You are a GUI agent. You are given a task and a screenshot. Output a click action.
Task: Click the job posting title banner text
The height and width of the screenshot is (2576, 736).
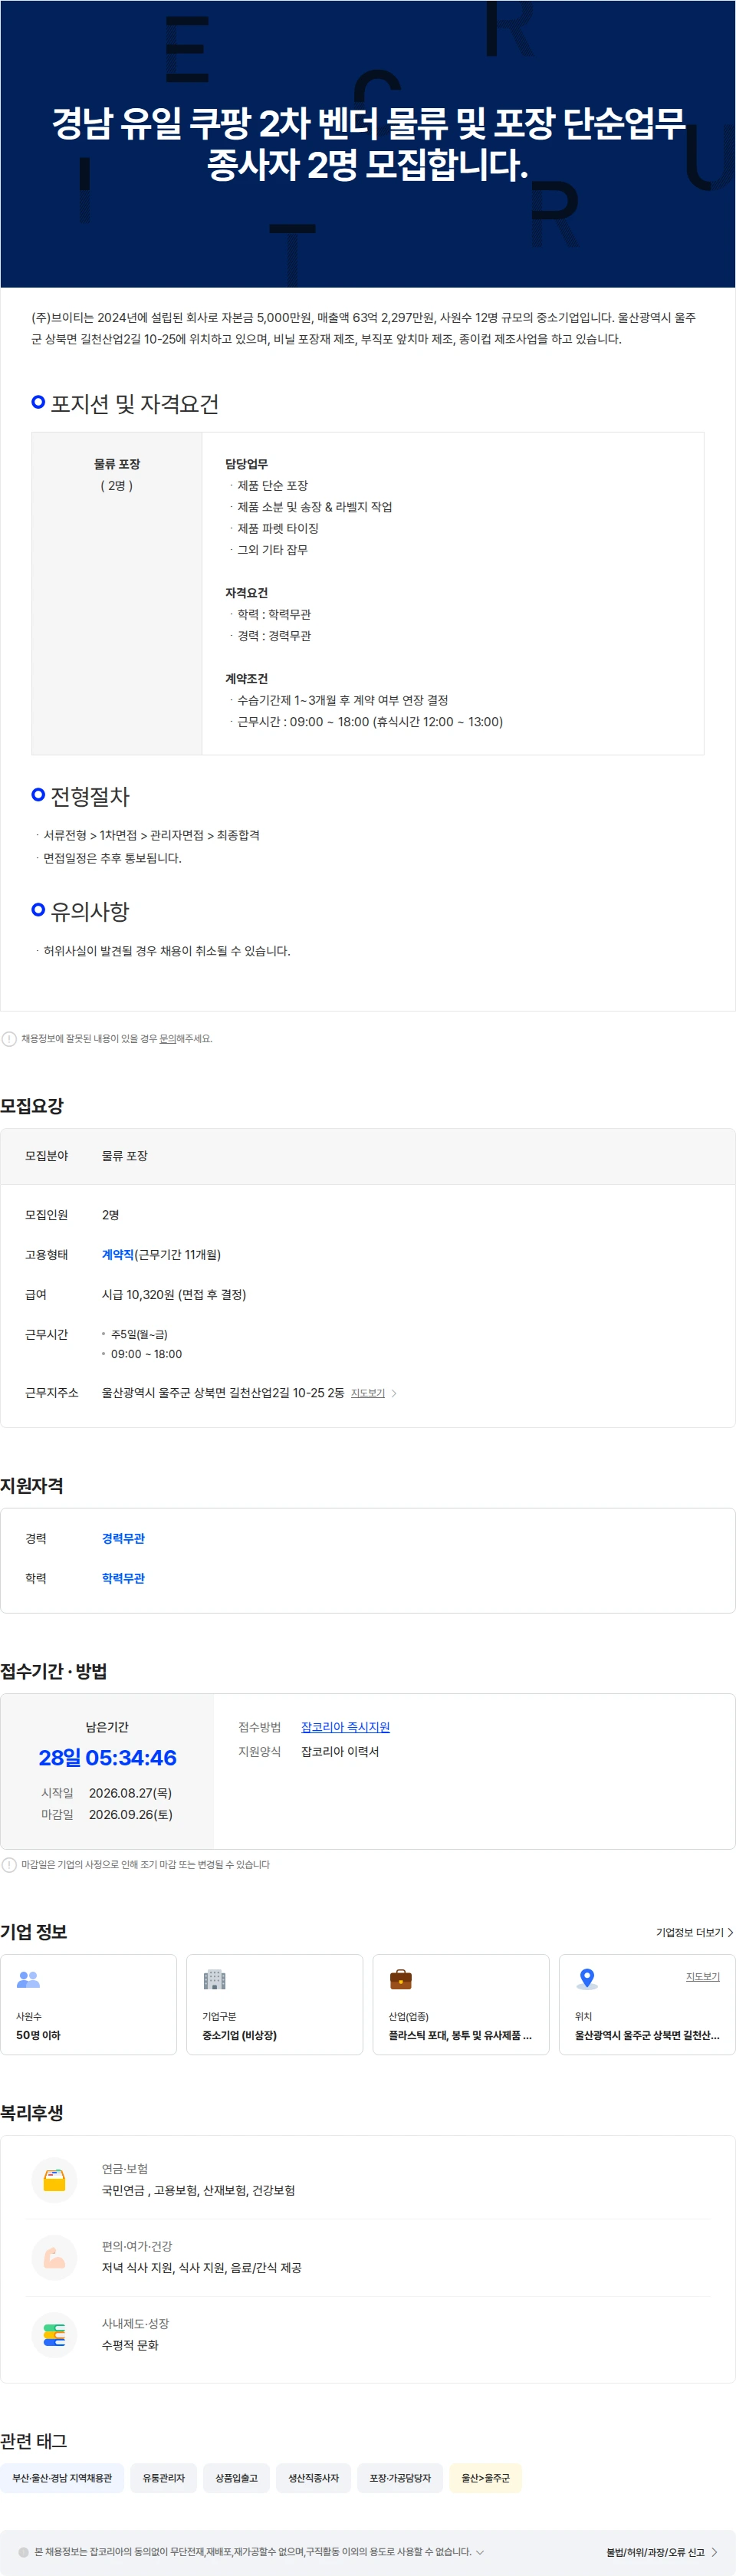[x=368, y=144]
